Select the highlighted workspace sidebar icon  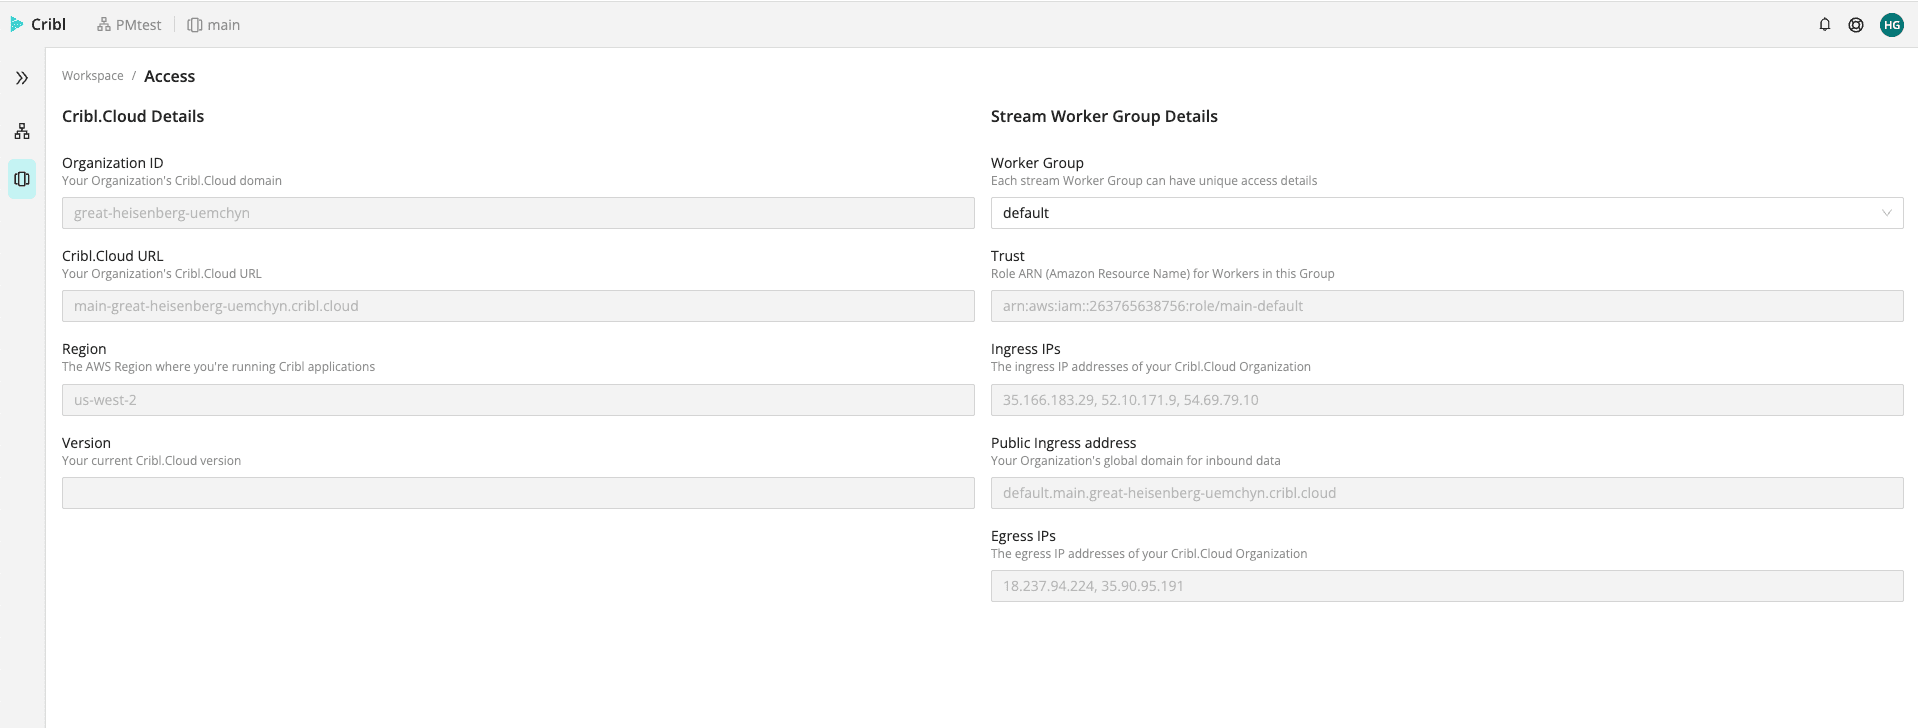tap(22, 179)
